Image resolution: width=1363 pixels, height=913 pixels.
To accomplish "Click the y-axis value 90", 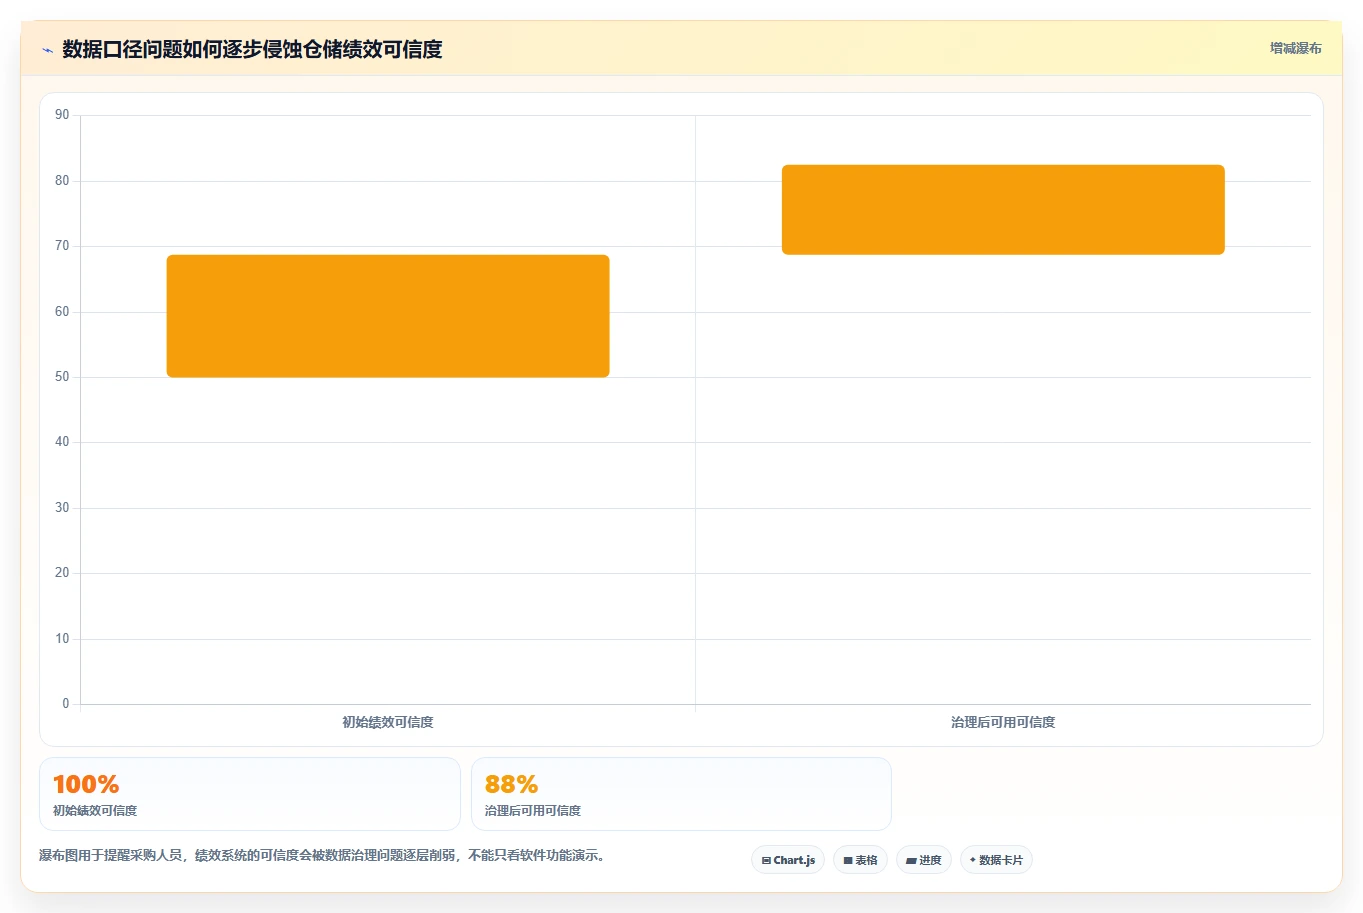I will pyautogui.click(x=62, y=115).
